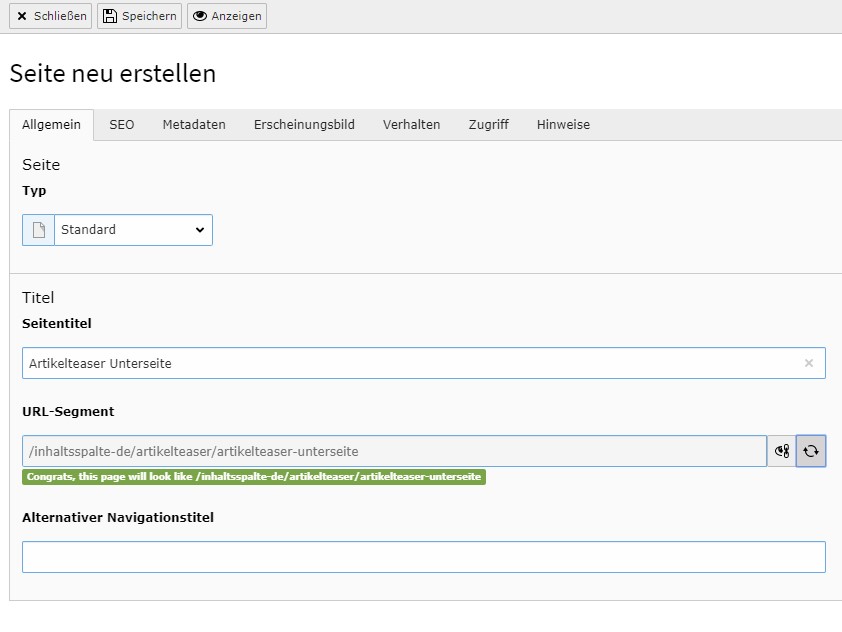The image size is (842, 632).
Task: Go to the Metadaten tab
Action: click(x=194, y=125)
